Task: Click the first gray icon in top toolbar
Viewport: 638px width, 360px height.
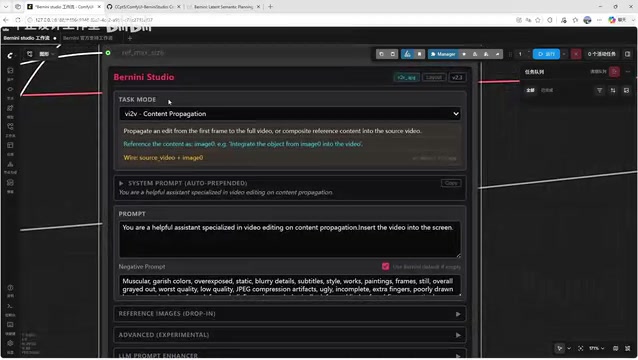Action: pos(381,54)
